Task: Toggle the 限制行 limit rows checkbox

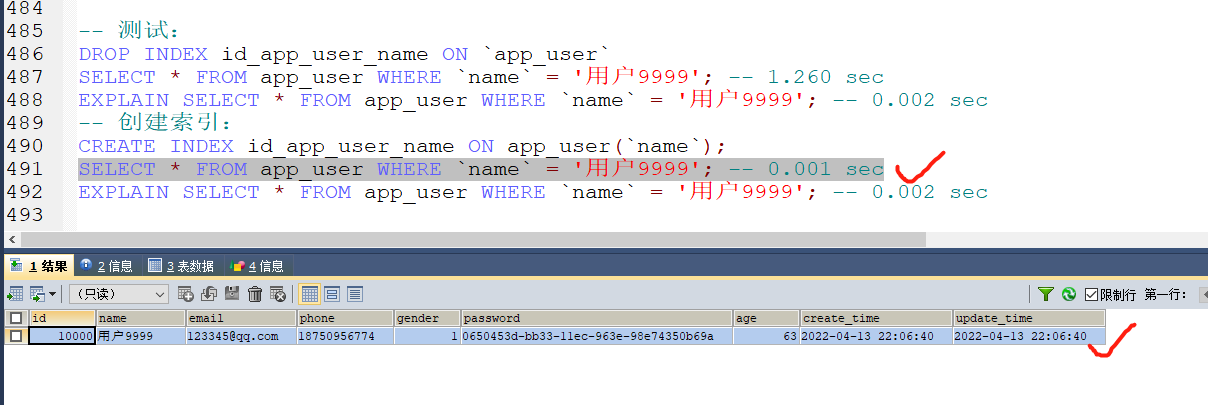Action: pos(1091,294)
